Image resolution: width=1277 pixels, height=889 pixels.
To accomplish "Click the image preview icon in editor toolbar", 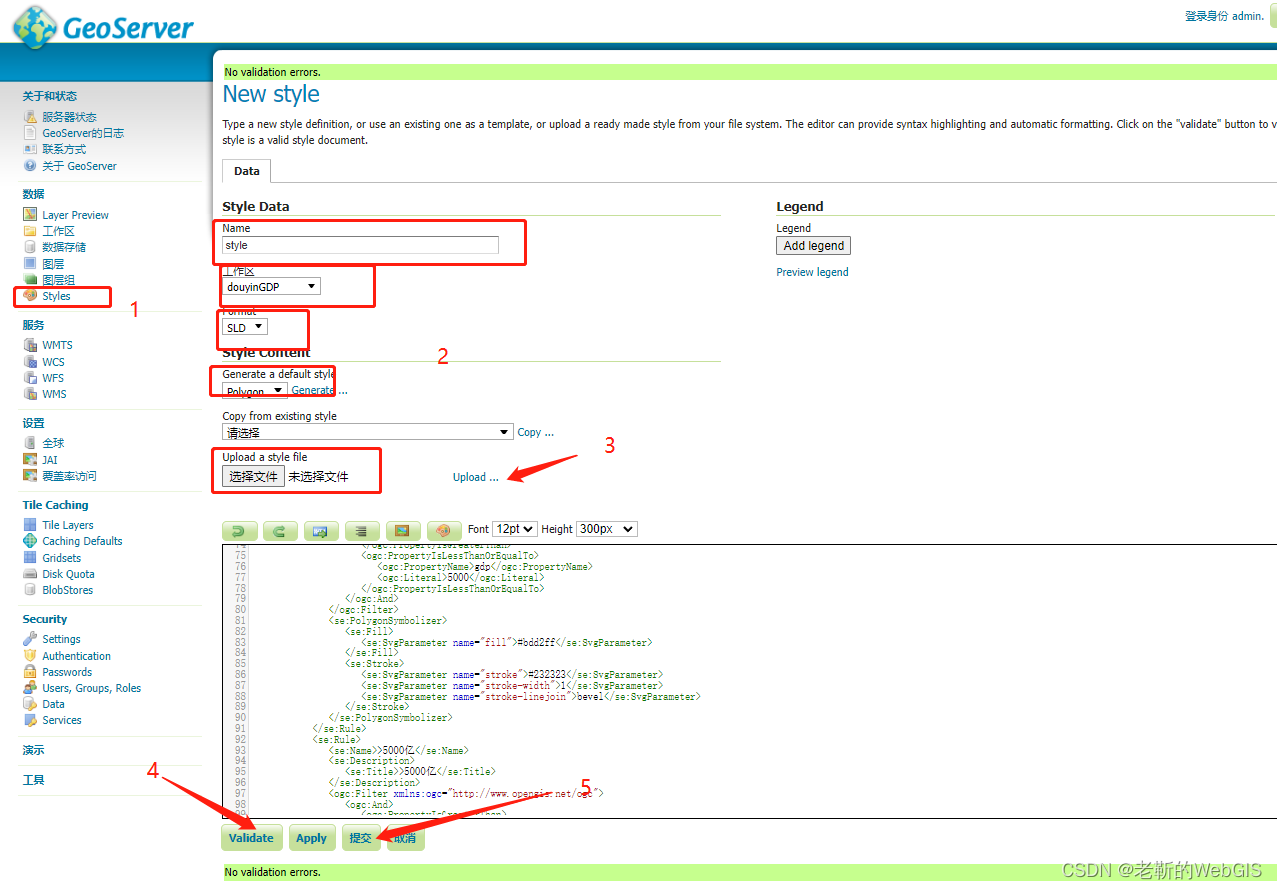I will (402, 530).
